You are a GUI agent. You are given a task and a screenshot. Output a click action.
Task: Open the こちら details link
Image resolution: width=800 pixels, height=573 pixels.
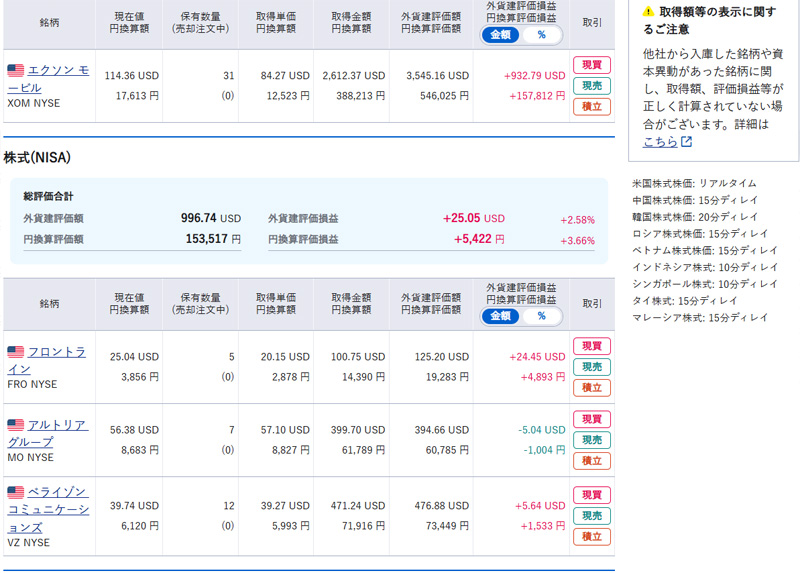tap(660, 142)
